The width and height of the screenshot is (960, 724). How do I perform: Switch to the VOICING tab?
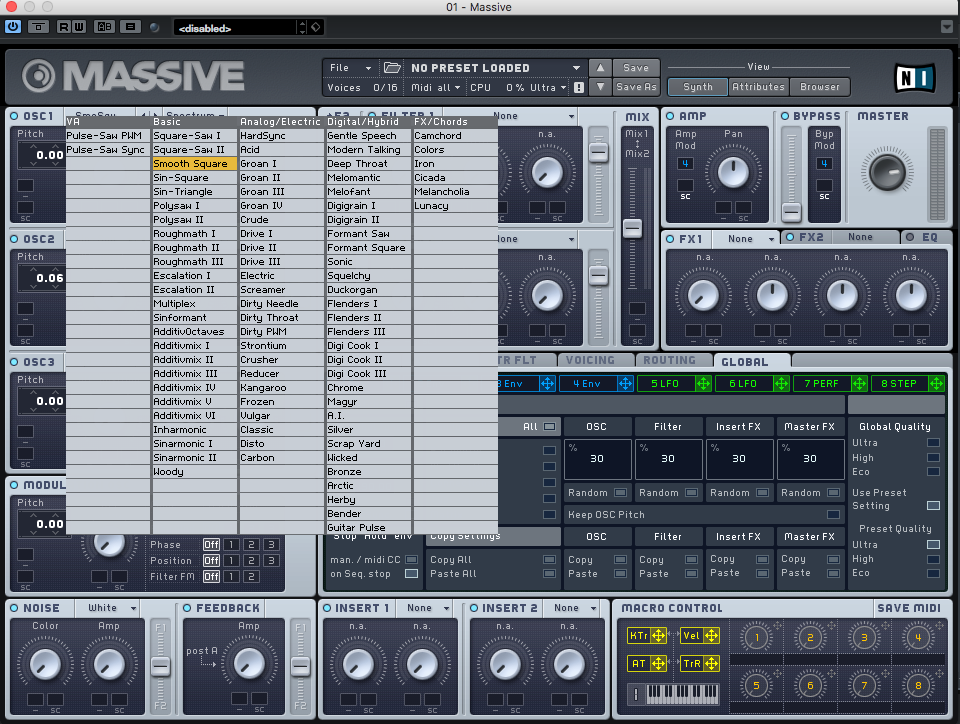pyautogui.click(x=590, y=360)
